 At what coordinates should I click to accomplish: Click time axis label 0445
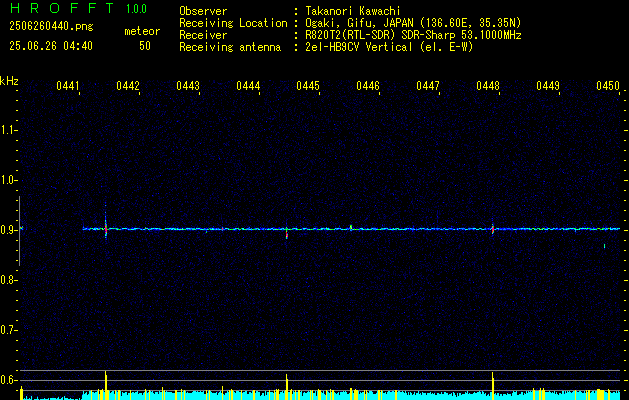(308, 85)
